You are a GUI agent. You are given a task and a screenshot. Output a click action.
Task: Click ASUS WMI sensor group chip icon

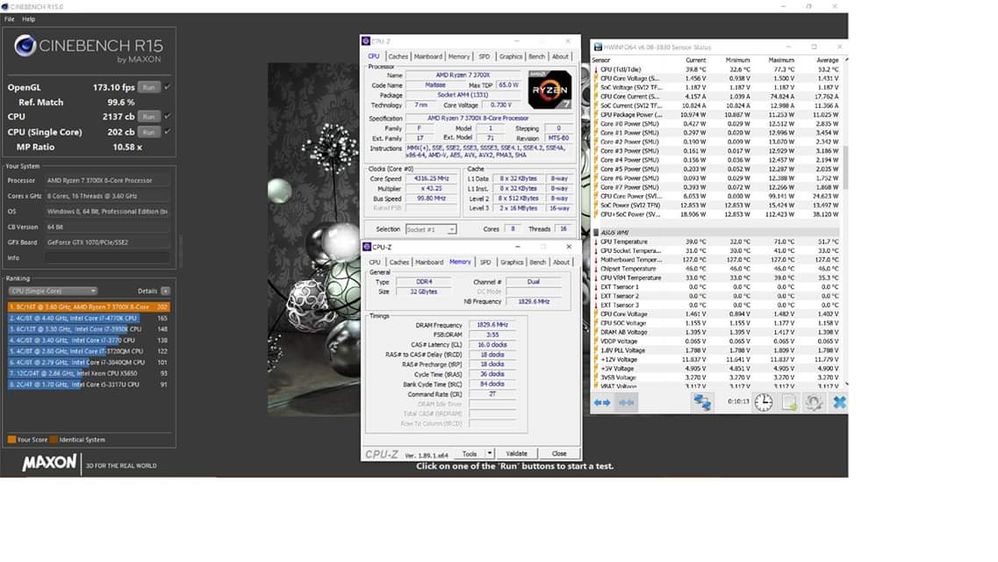point(596,232)
